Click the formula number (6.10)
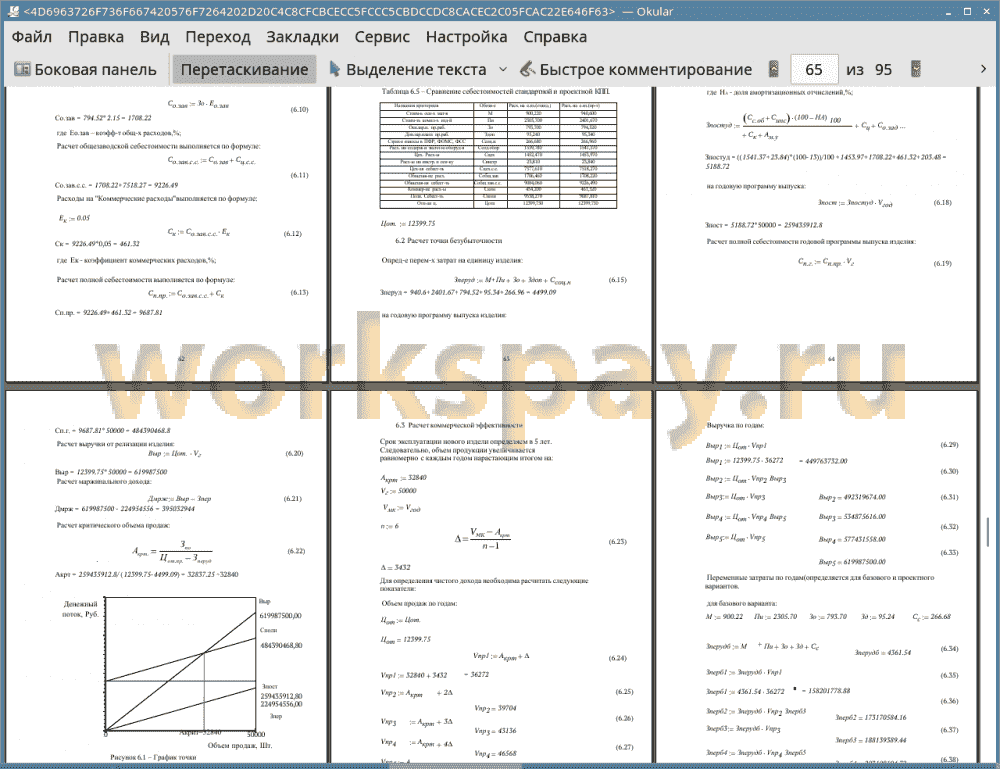The width and height of the screenshot is (1000, 769). (300, 109)
